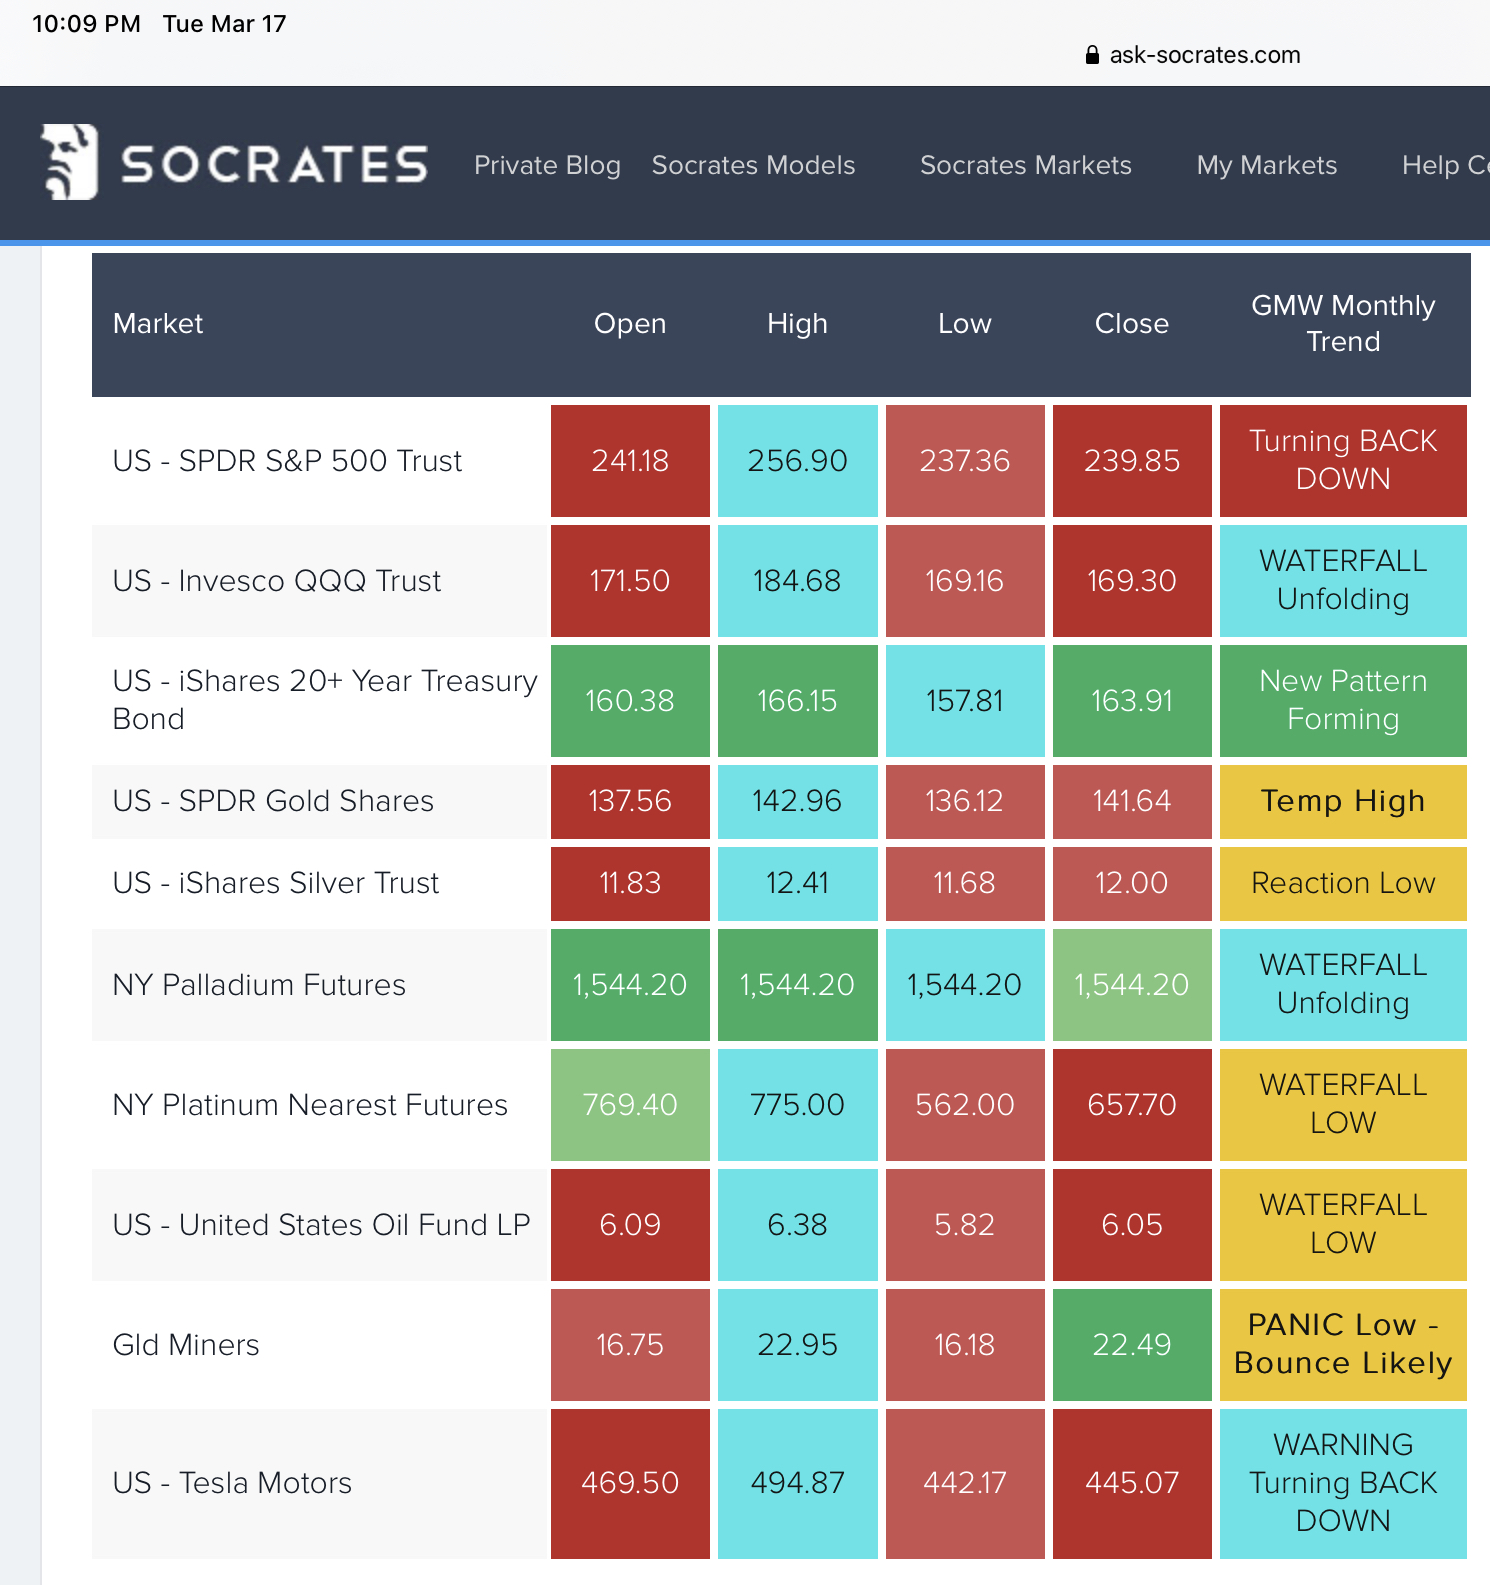The image size is (1490, 1585).
Task: Select the QQQ 'WATERFALL Unfolding' trend cell
Action: pos(1343,581)
